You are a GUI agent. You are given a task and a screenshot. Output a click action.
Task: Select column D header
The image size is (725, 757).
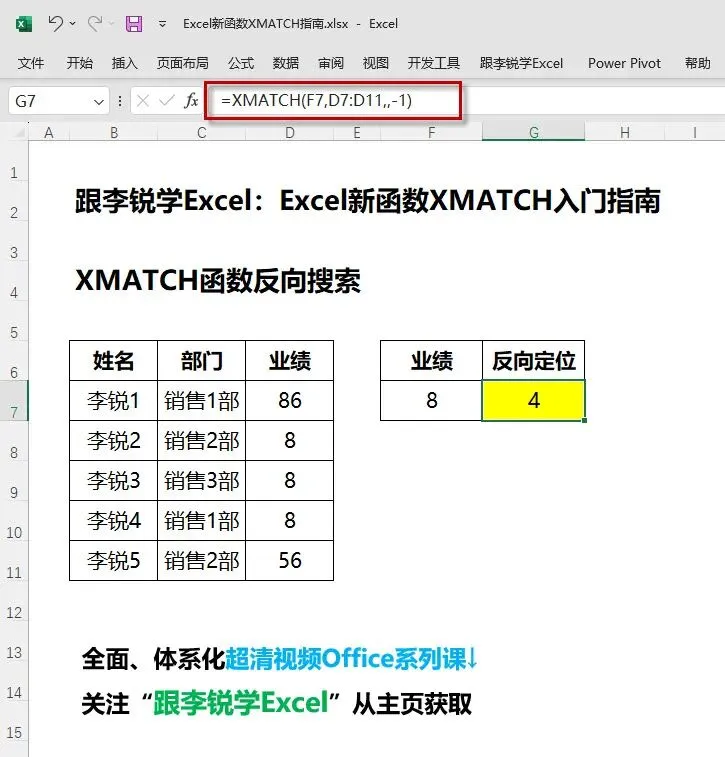tap(290, 132)
